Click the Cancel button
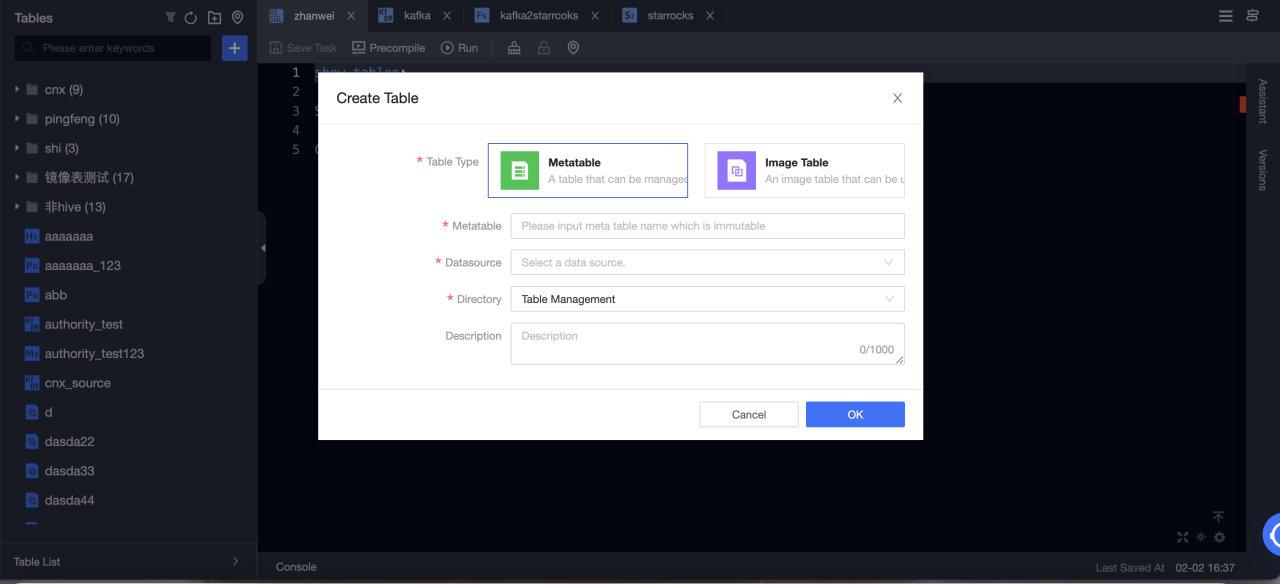This screenshot has width=1280, height=584. click(x=748, y=414)
